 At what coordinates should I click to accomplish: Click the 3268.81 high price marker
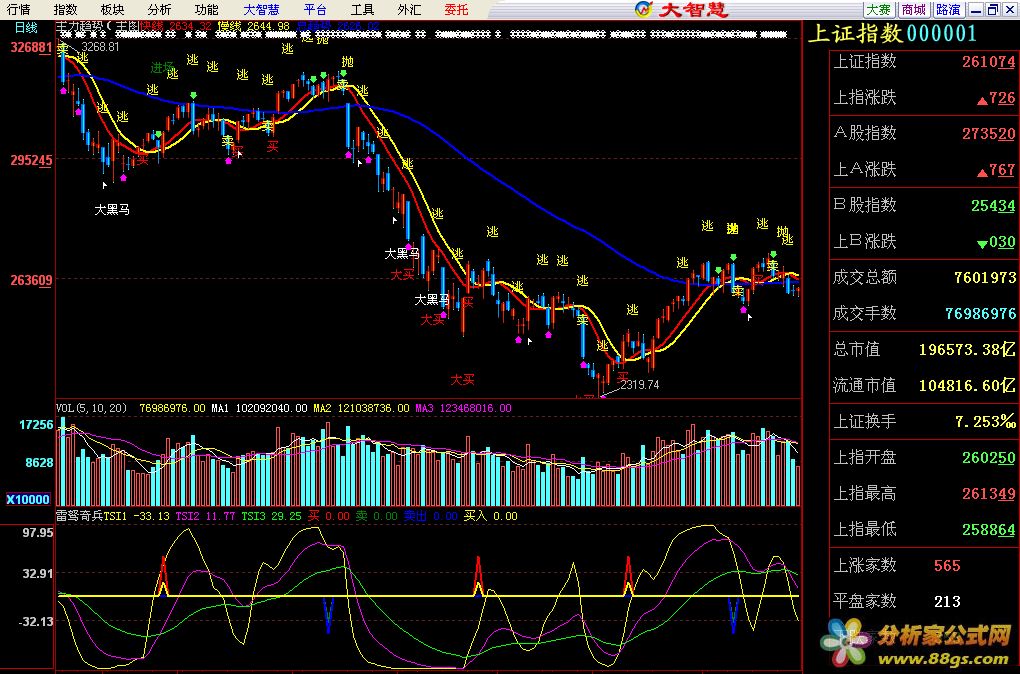coord(100,47)
